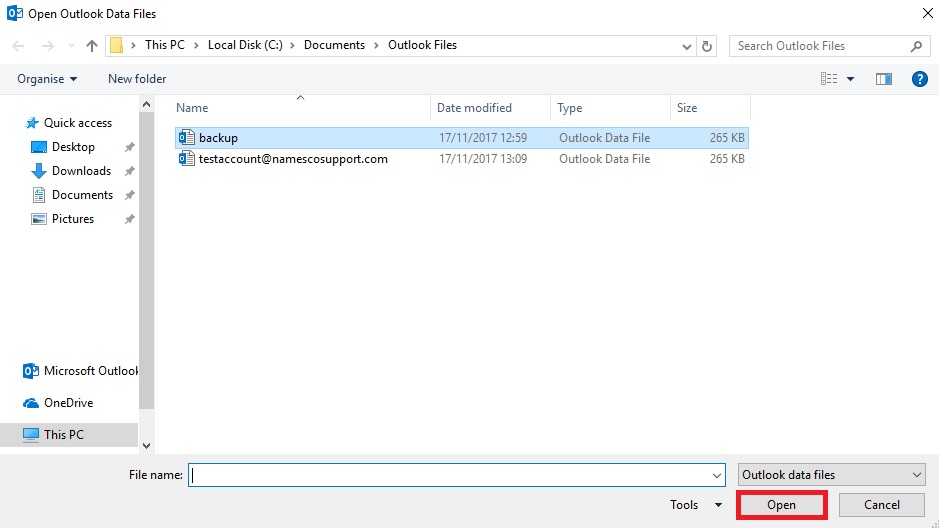
Task: Click the Up one level arrow icon
Action: coord(92,46)
